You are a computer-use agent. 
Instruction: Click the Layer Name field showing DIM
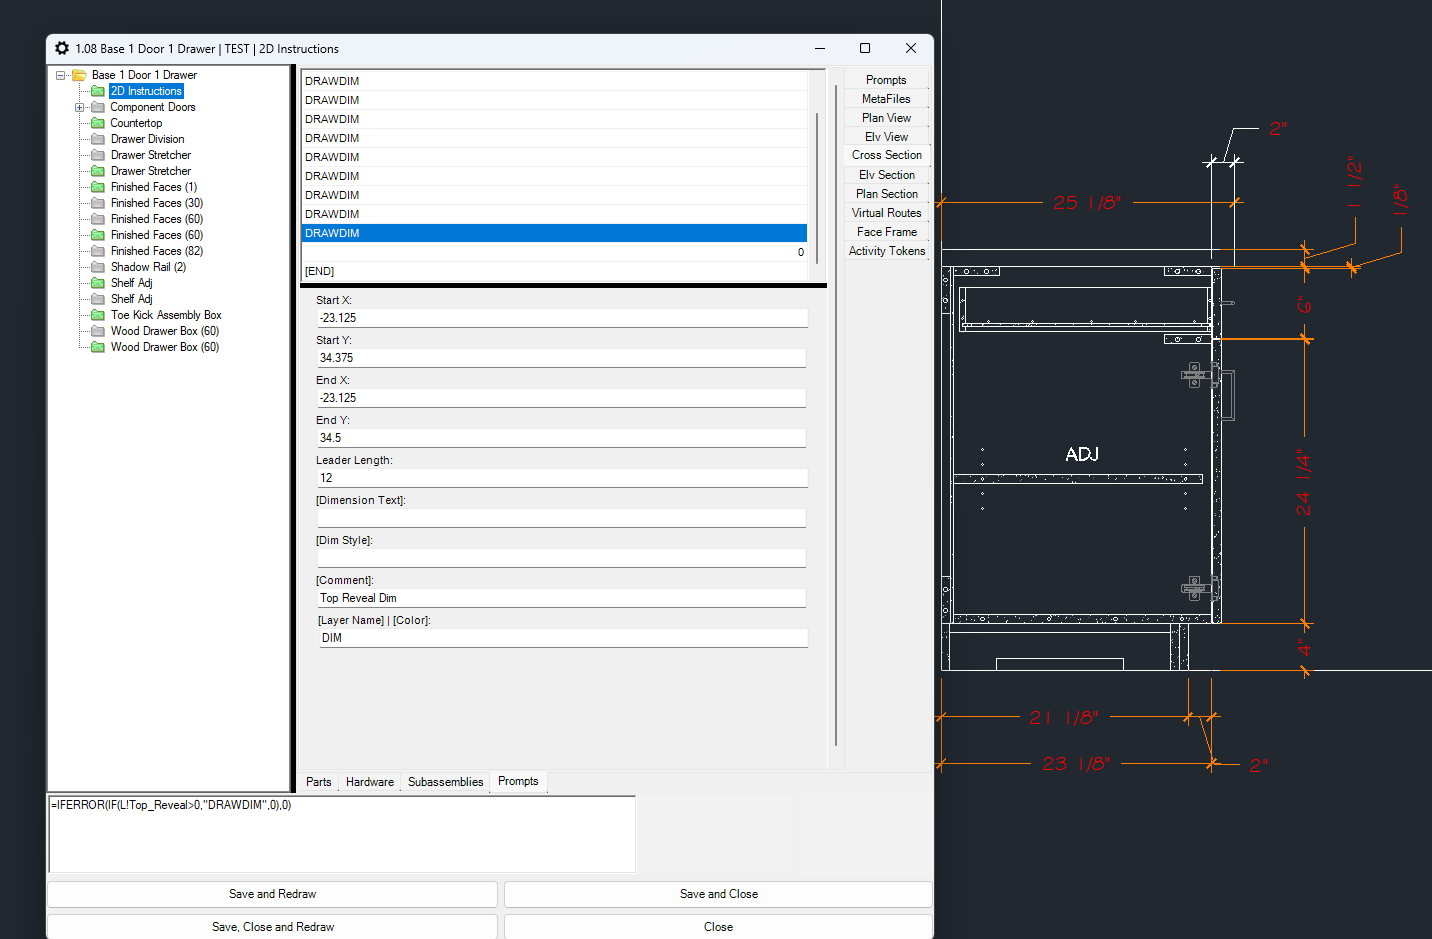(x=562, y=638)
